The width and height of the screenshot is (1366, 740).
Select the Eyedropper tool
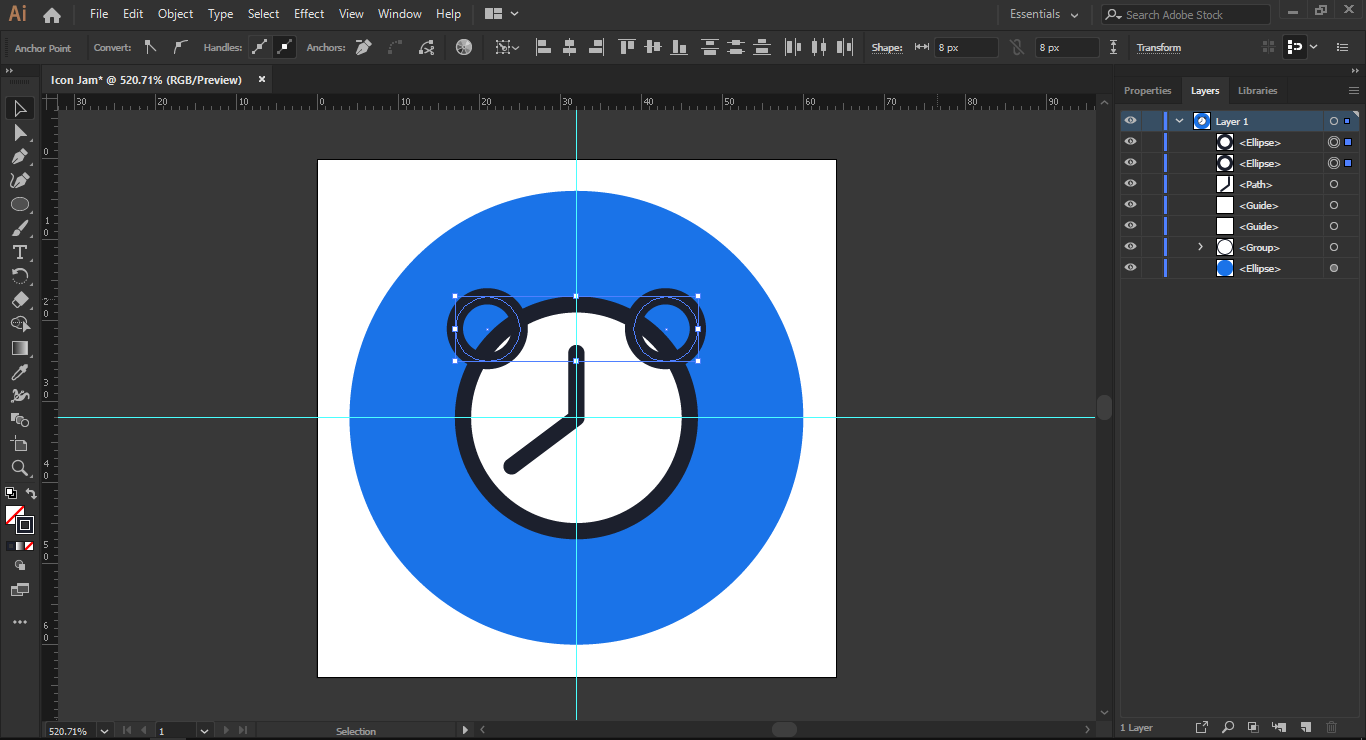(20, 372)
